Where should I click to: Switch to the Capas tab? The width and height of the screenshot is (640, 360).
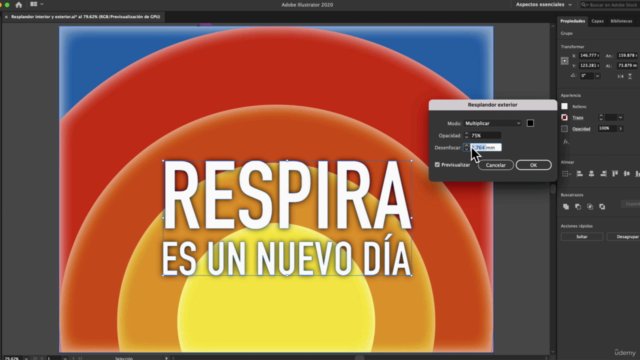(x=597, y=21)
